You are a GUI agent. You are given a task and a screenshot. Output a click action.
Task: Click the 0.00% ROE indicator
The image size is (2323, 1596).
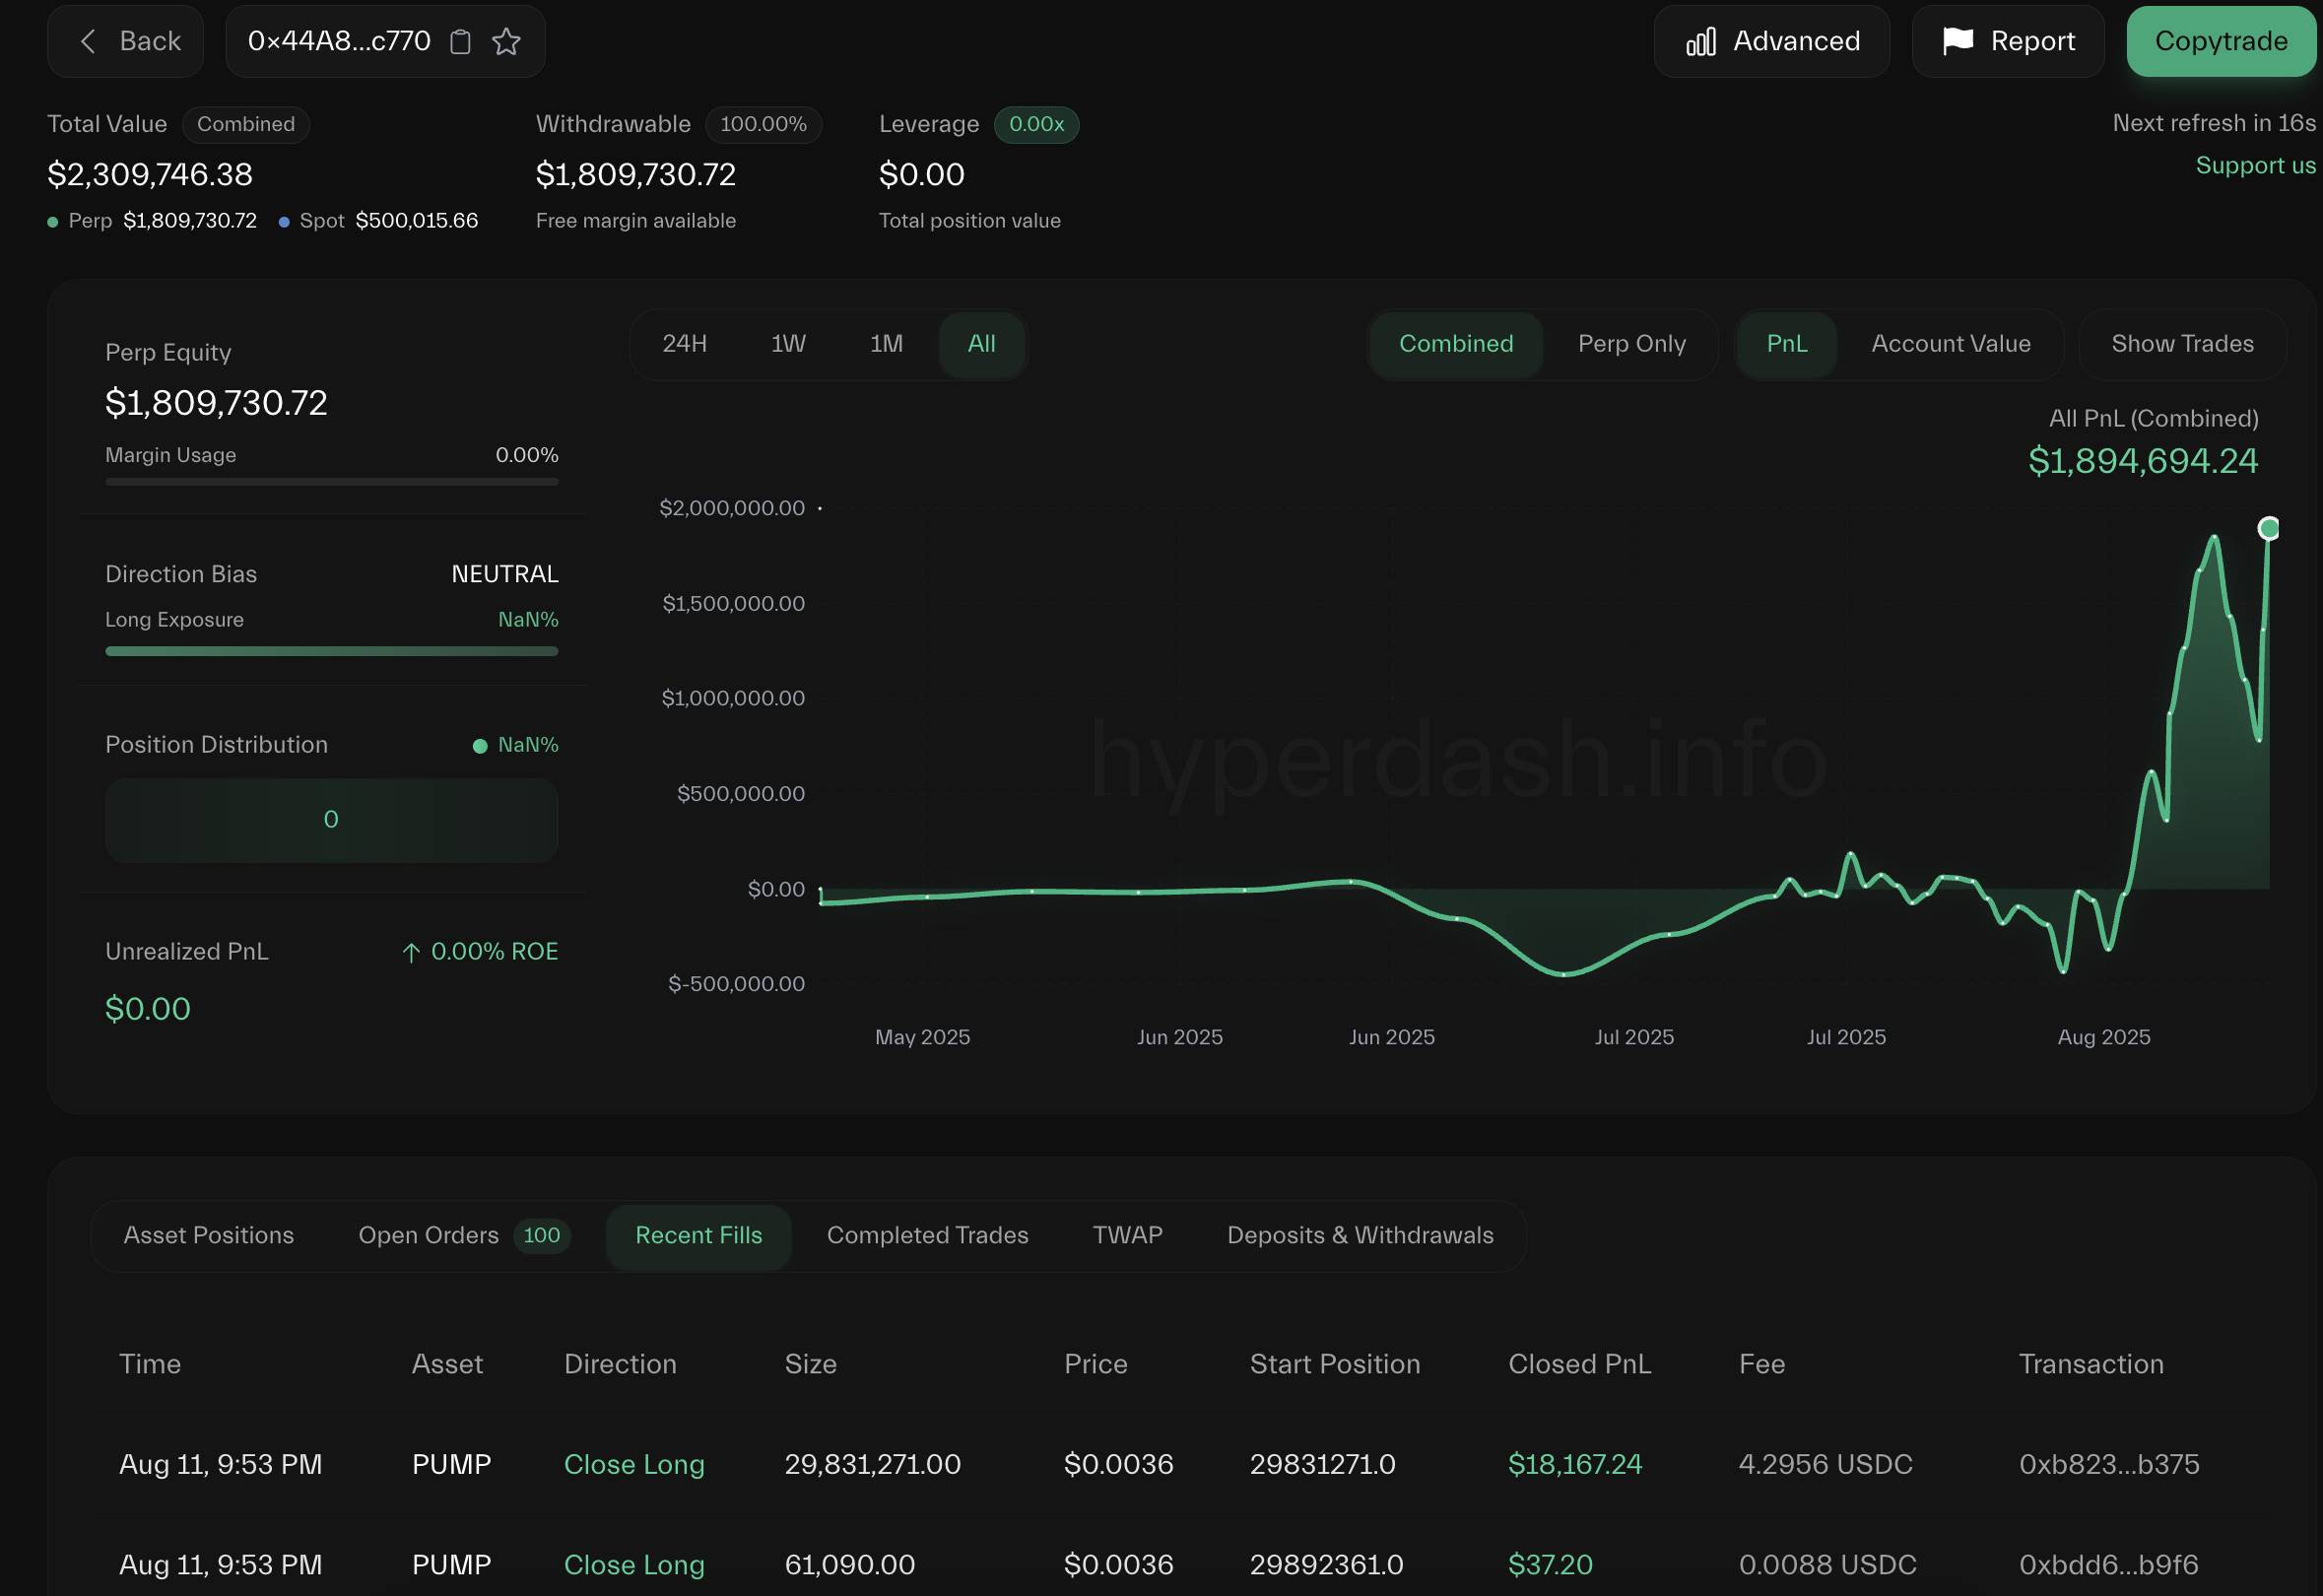pos(480,952)
